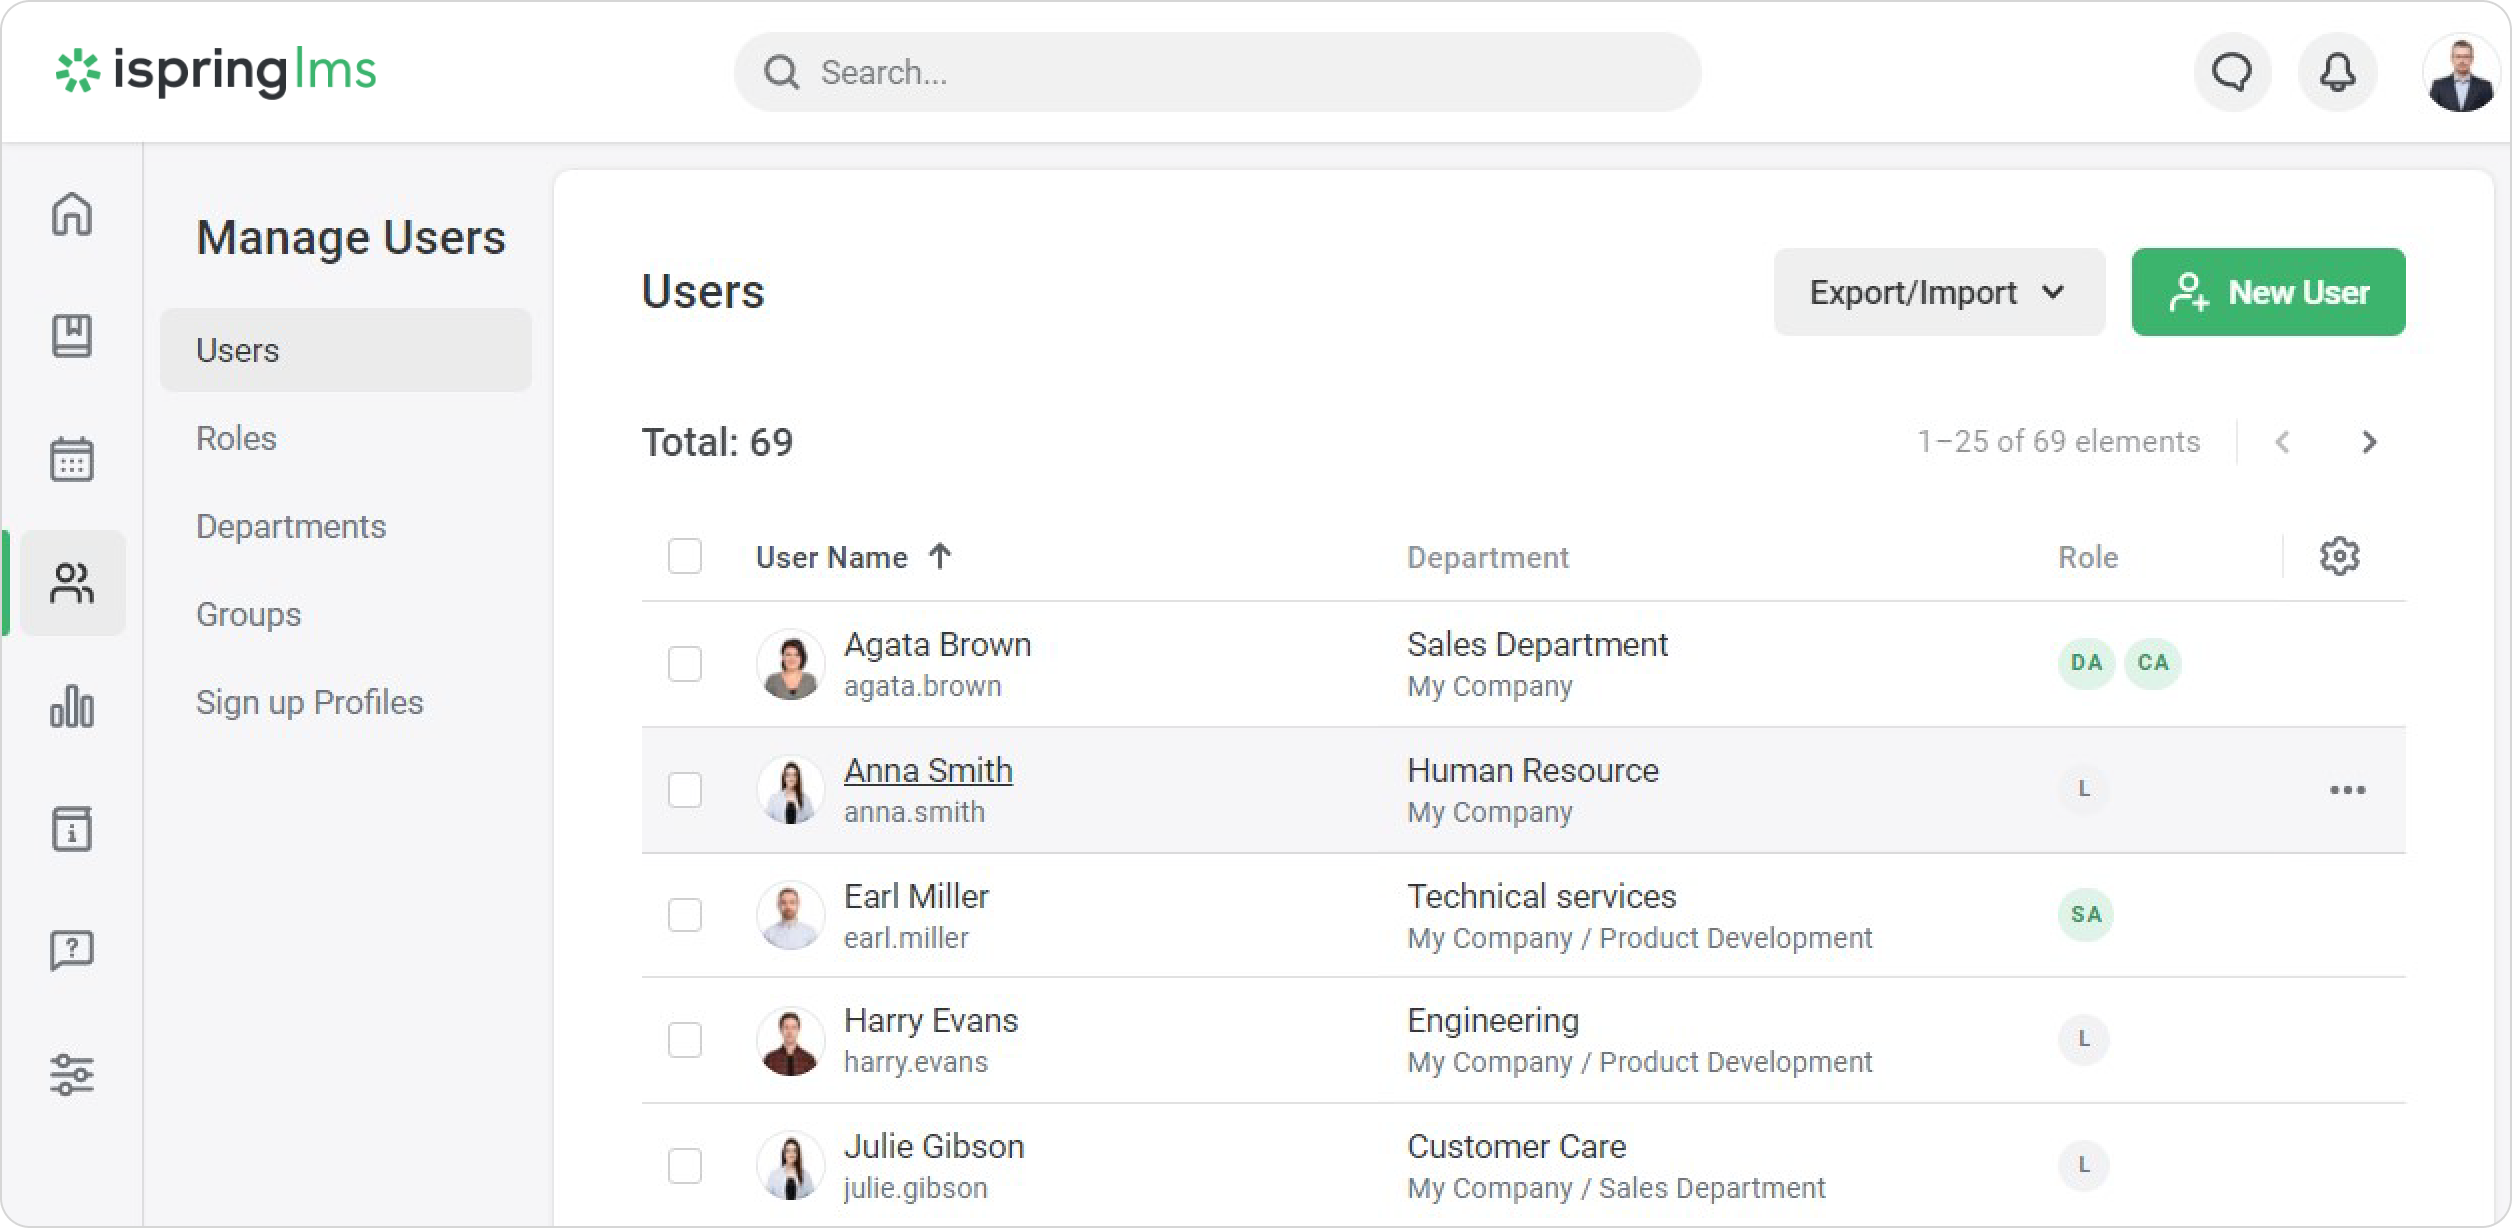Viewport: 2512px width, 1228px height.
Task: Open the courses bookmark icon in sidebar
Action: click(72, 336)
